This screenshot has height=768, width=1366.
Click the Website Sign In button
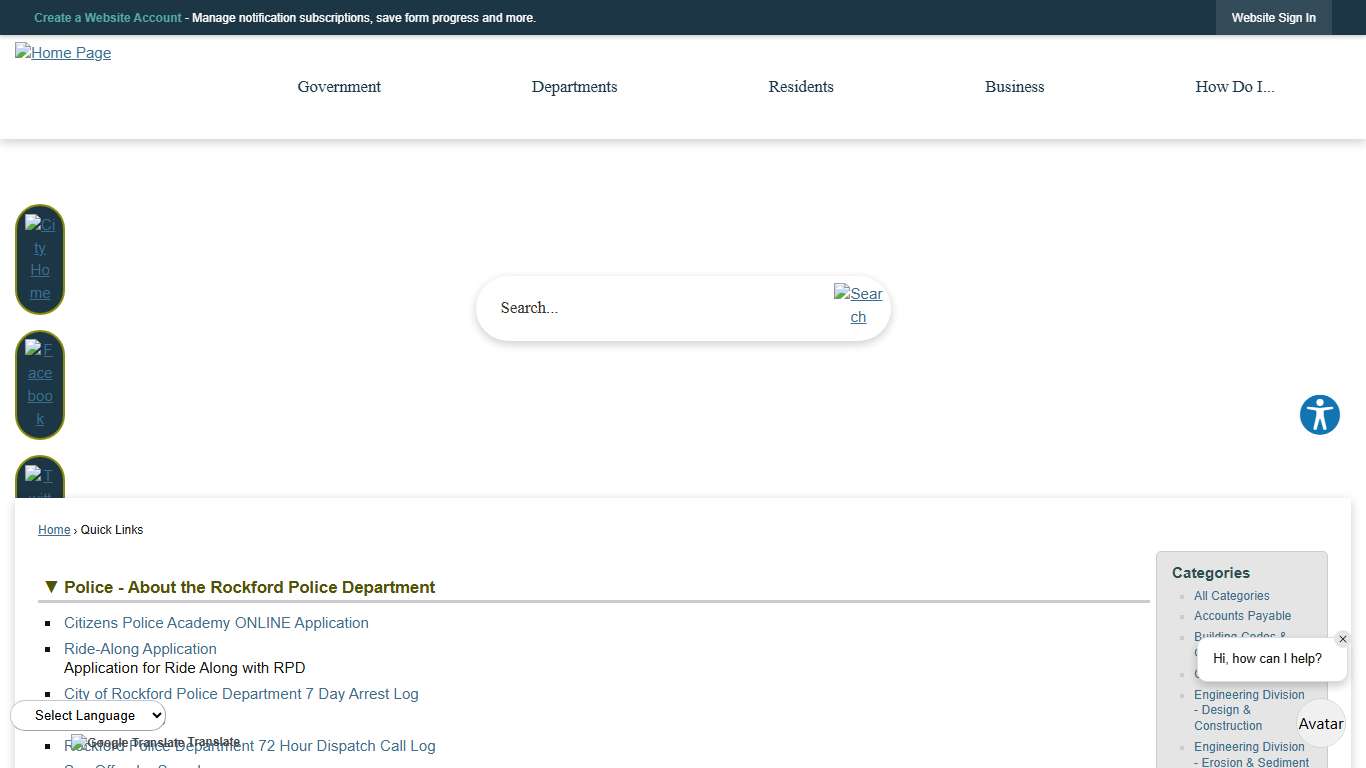coord(1273,18)
